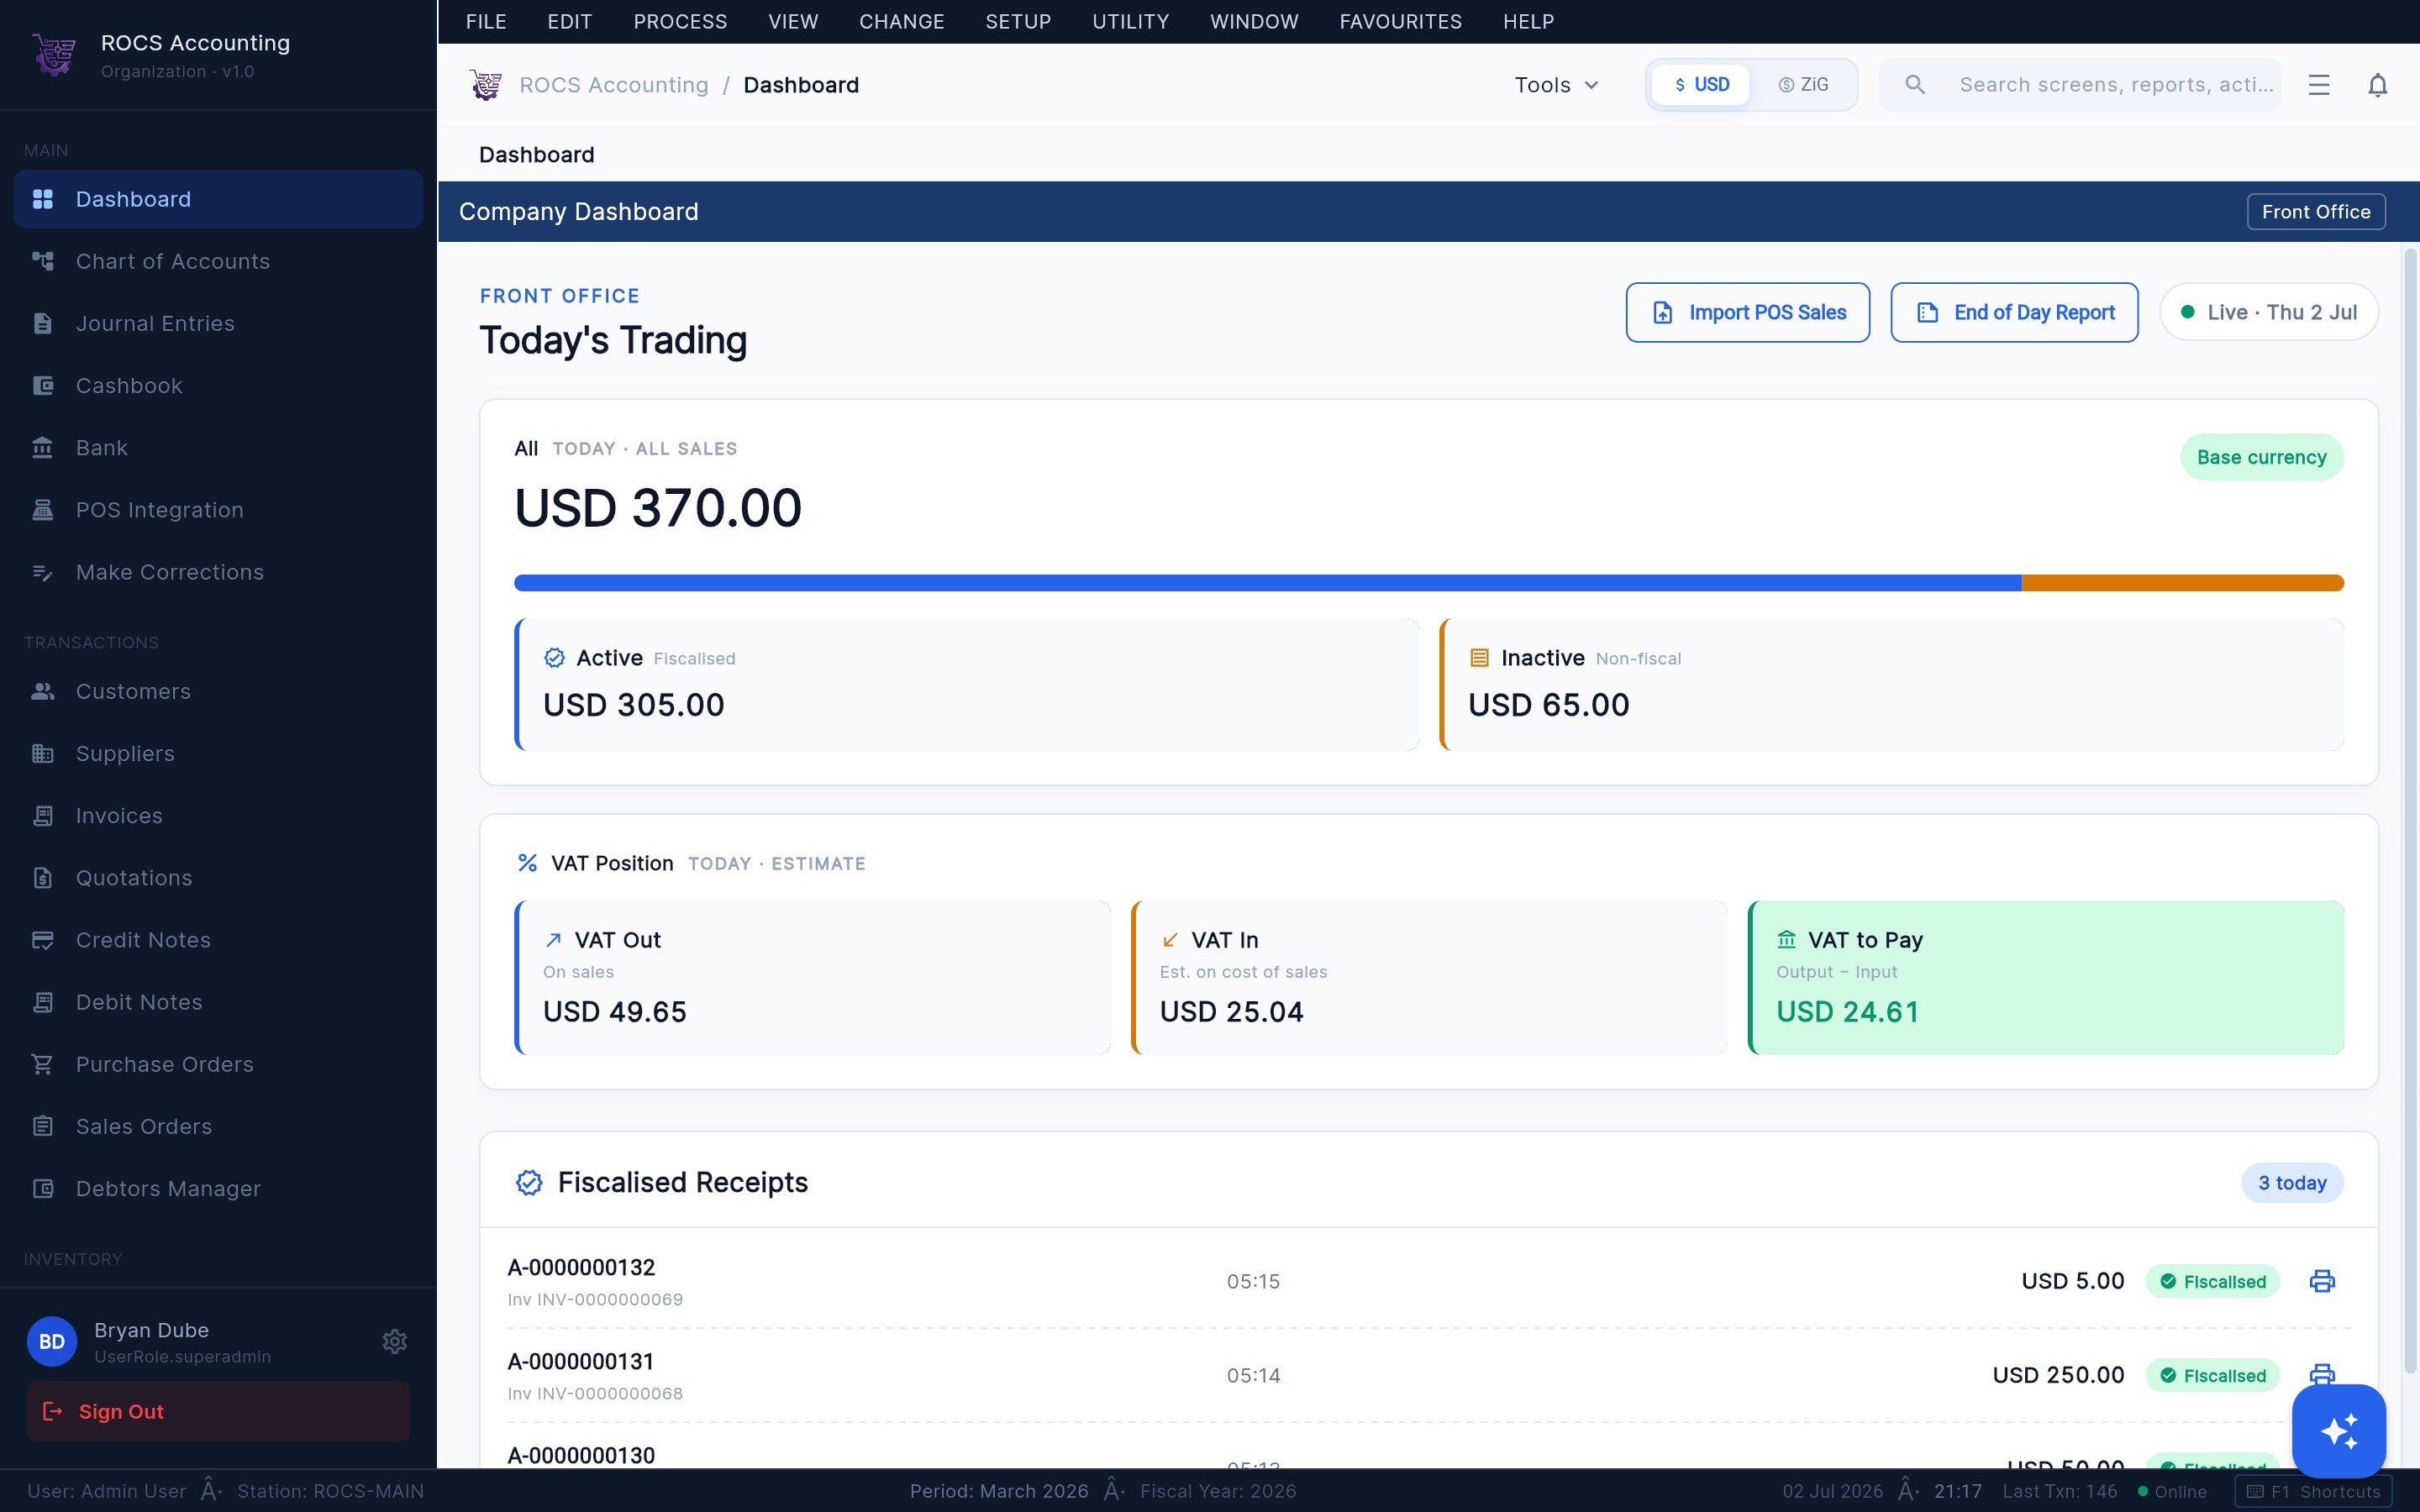Open the EDIT menu

[x=570, y=22]
